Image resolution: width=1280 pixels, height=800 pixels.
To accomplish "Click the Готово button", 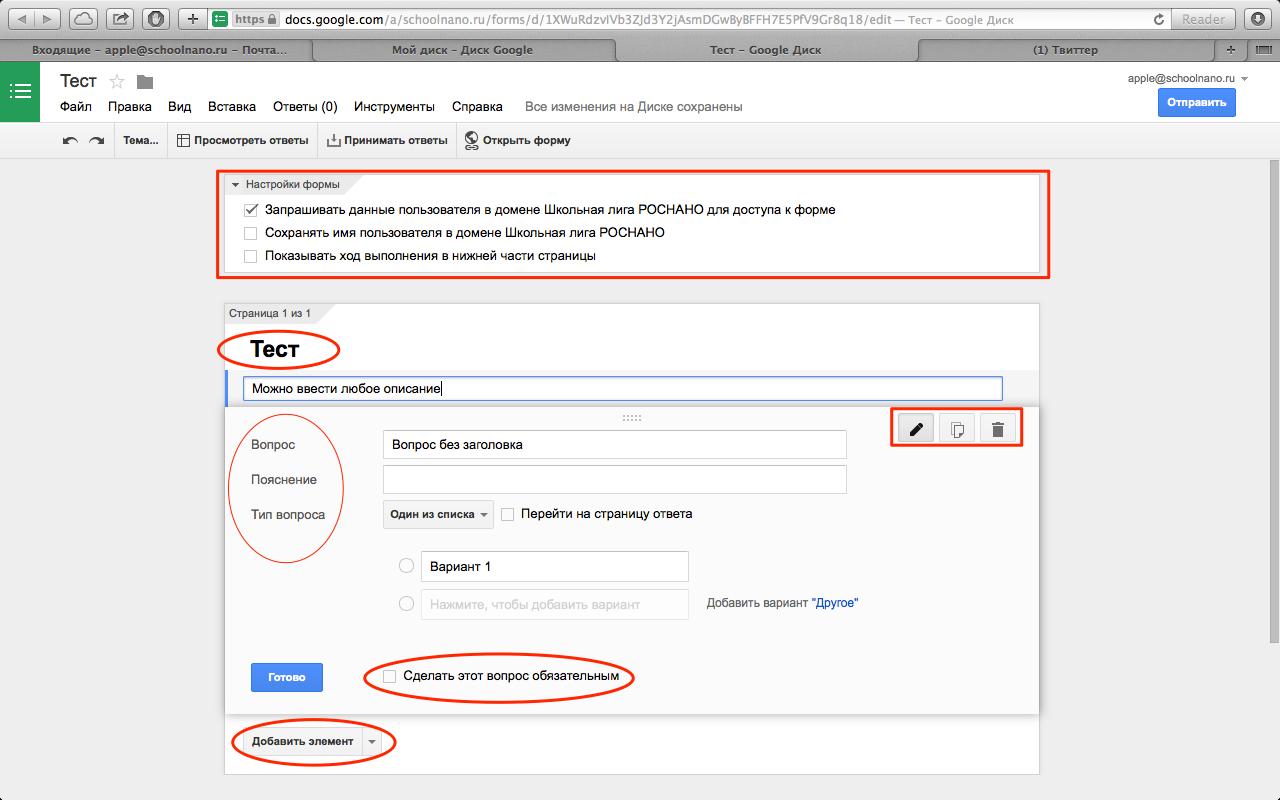I will coord(286,677).
